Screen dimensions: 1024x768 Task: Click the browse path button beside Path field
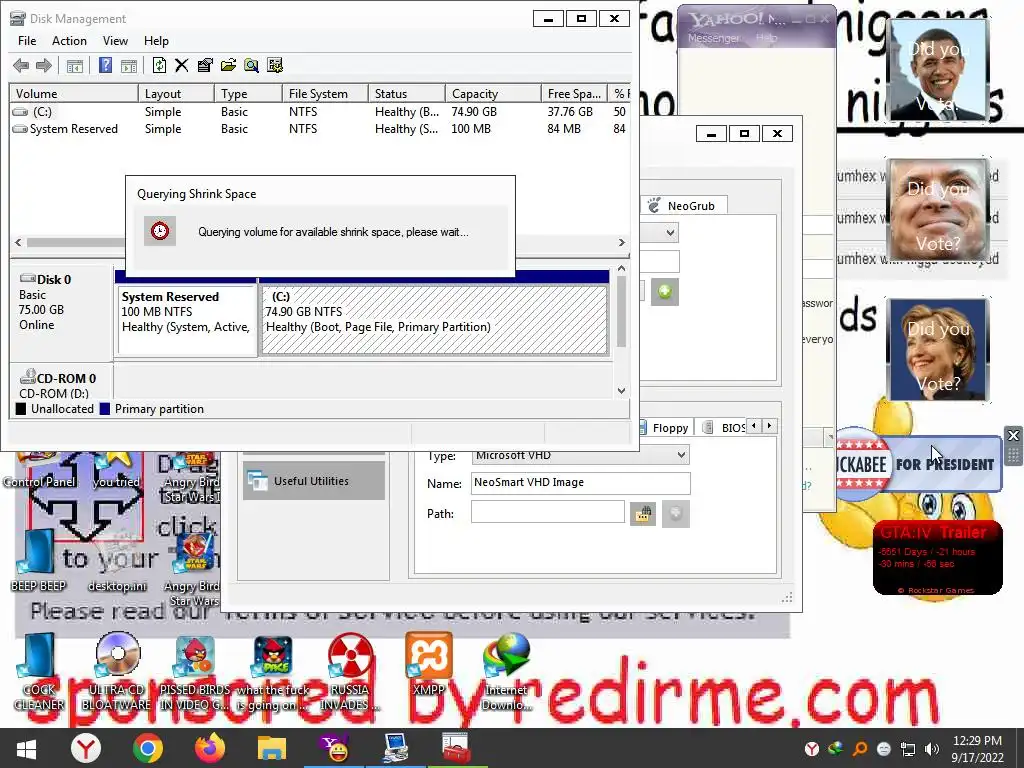[643, 514]
